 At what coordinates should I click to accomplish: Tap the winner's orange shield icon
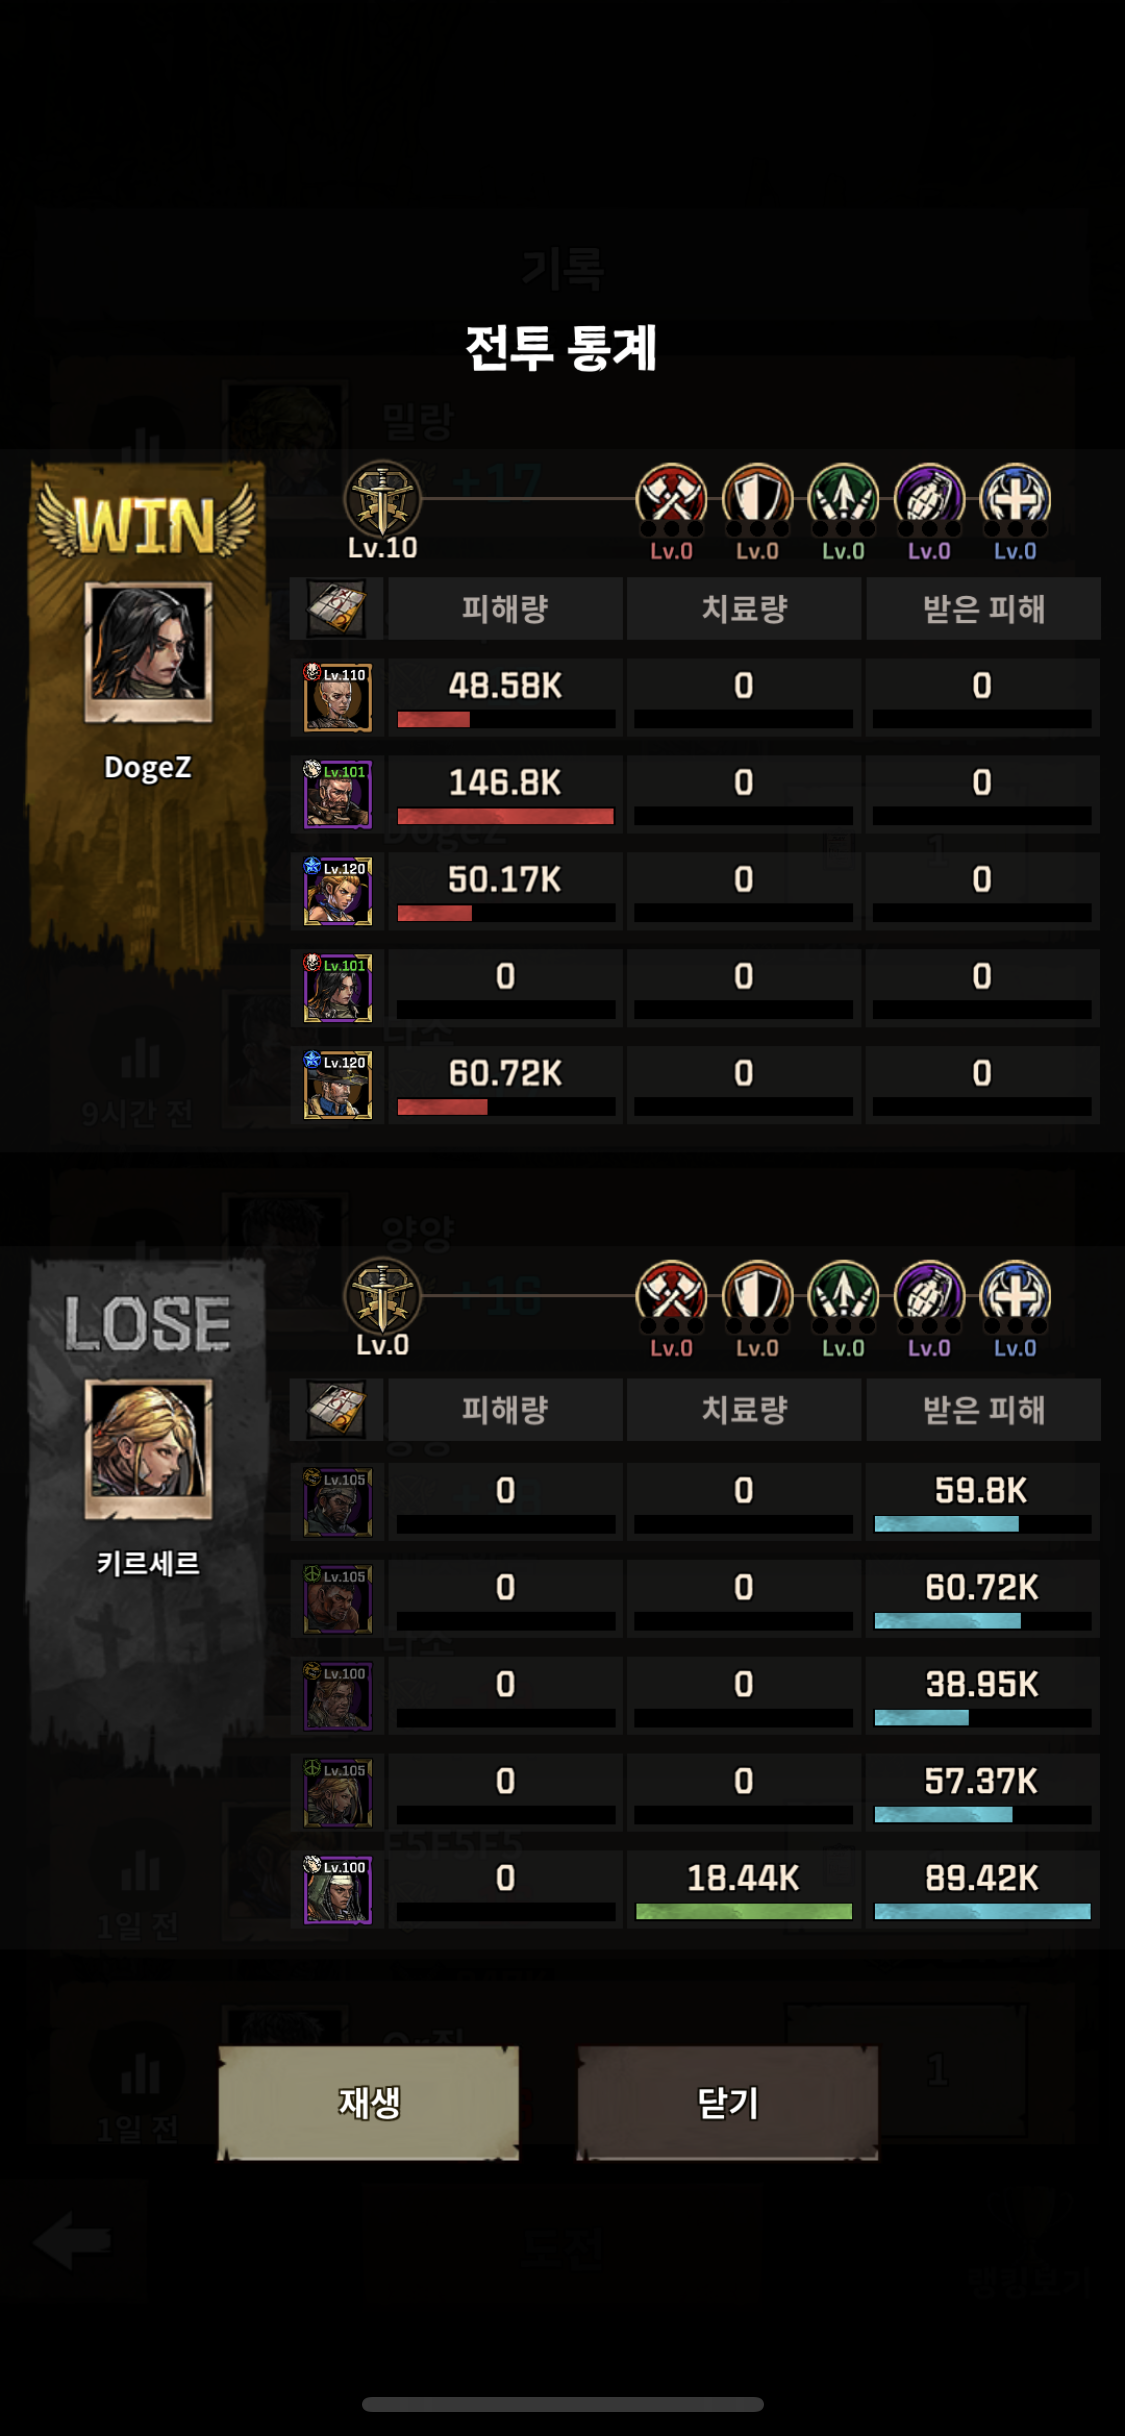[x=757, y=499]
